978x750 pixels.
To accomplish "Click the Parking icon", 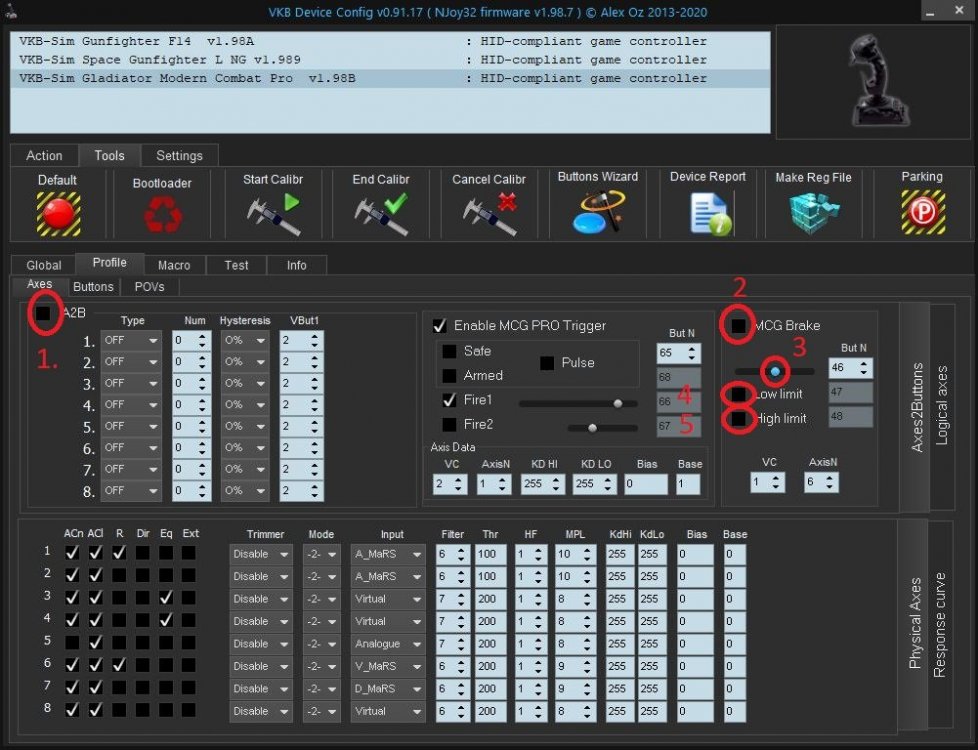I will [921, 211].
